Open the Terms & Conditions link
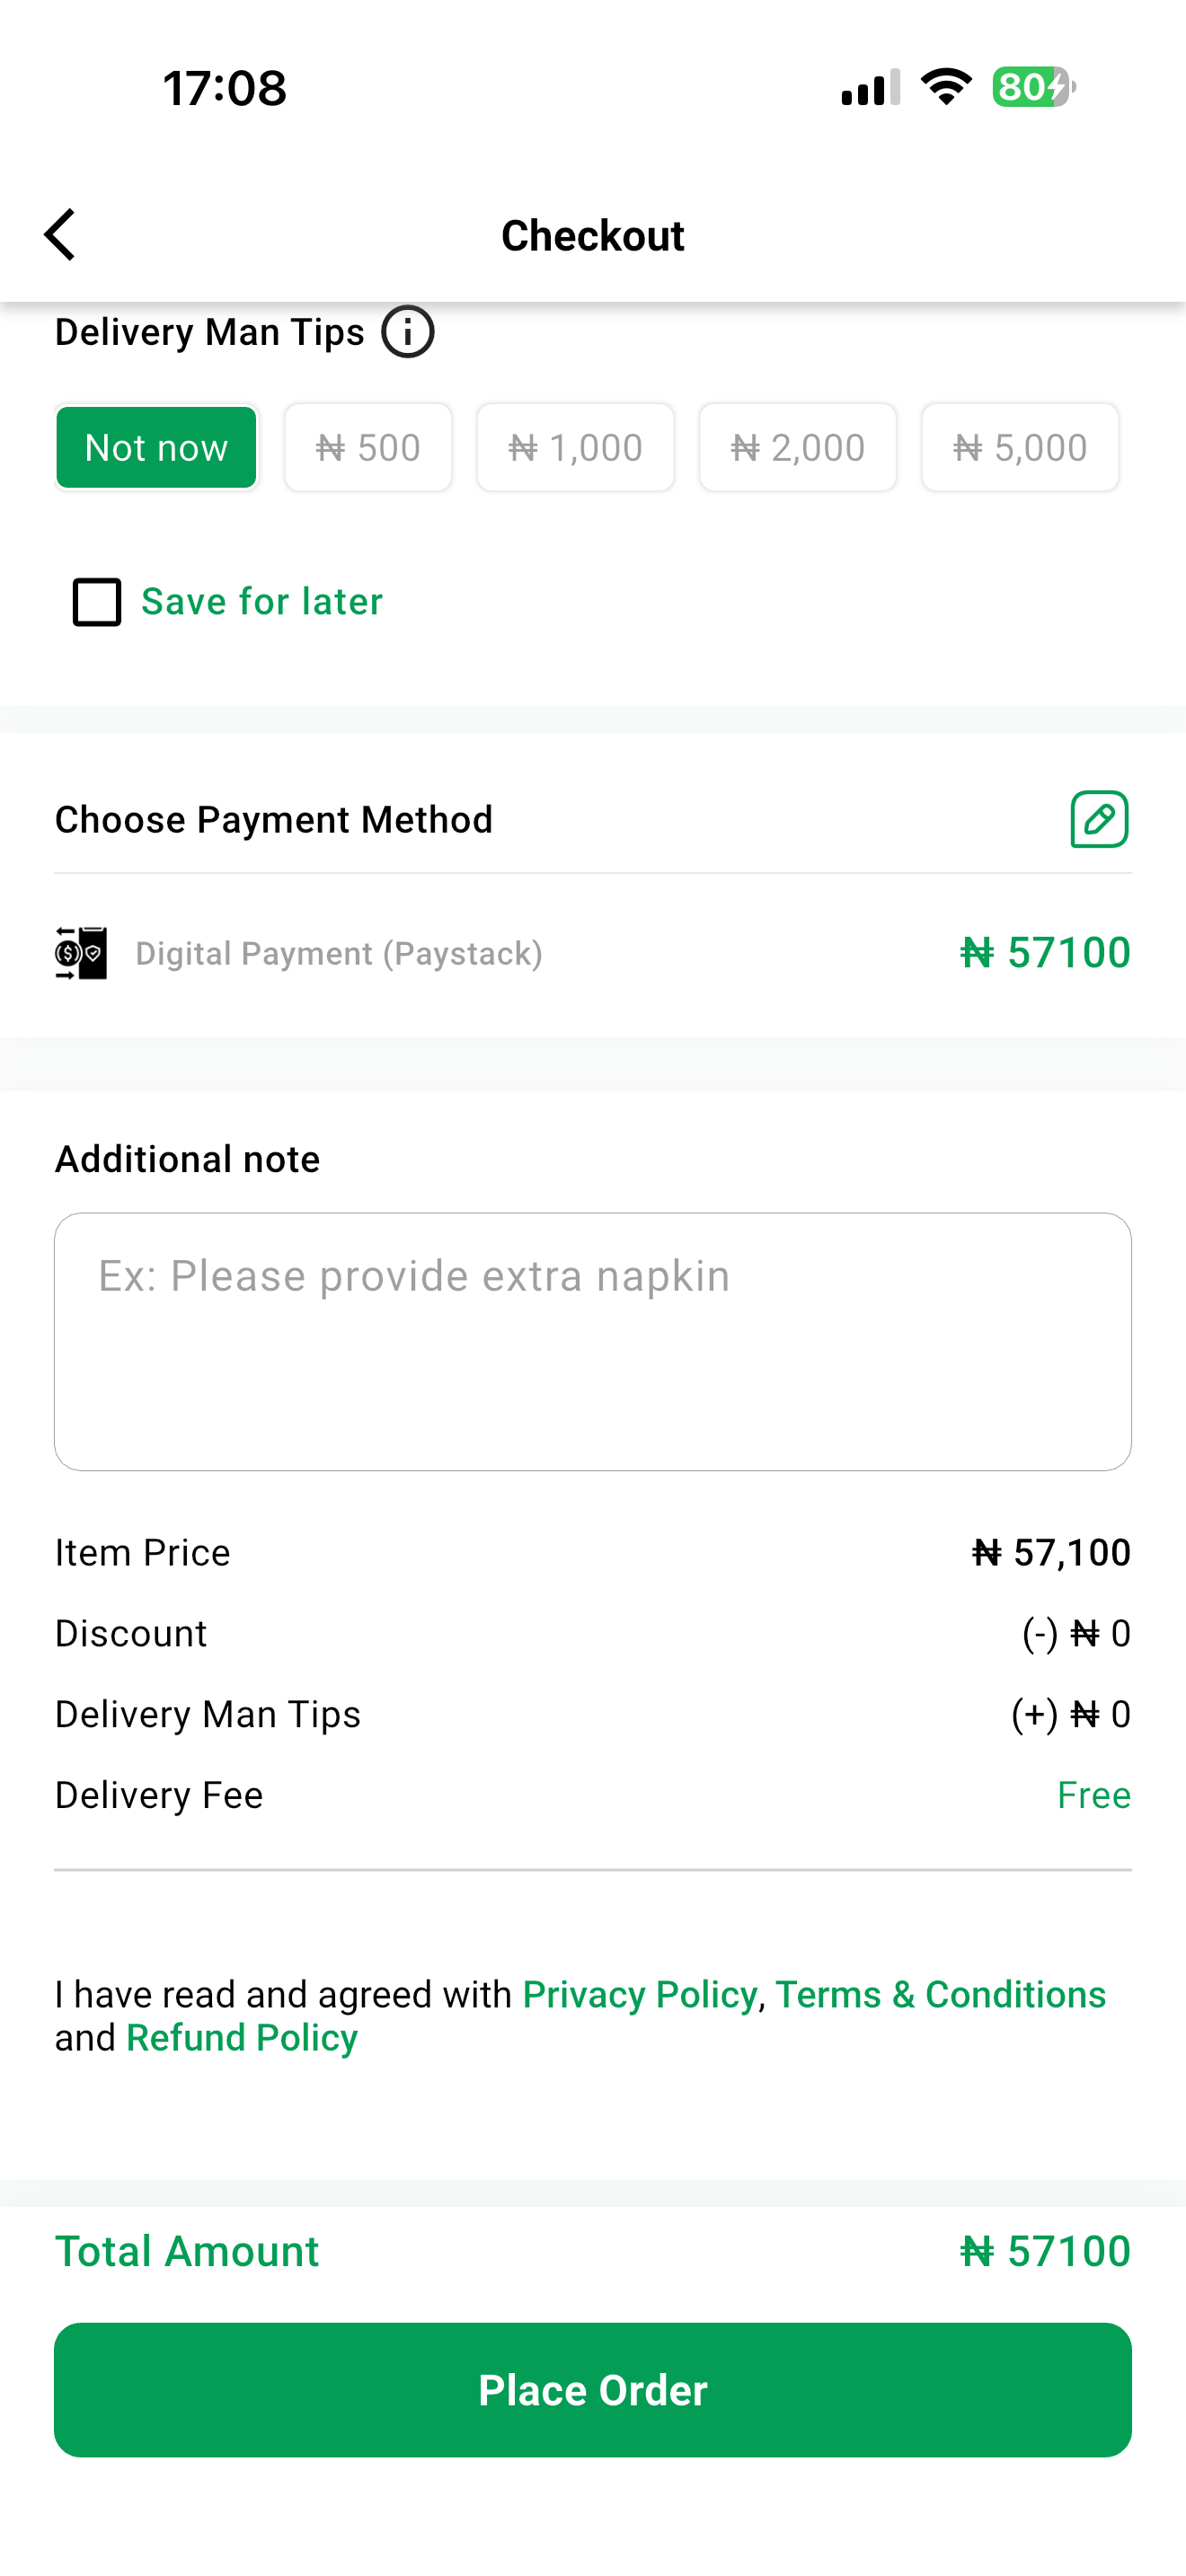1186x2576 pixels. pos(941,1994)
